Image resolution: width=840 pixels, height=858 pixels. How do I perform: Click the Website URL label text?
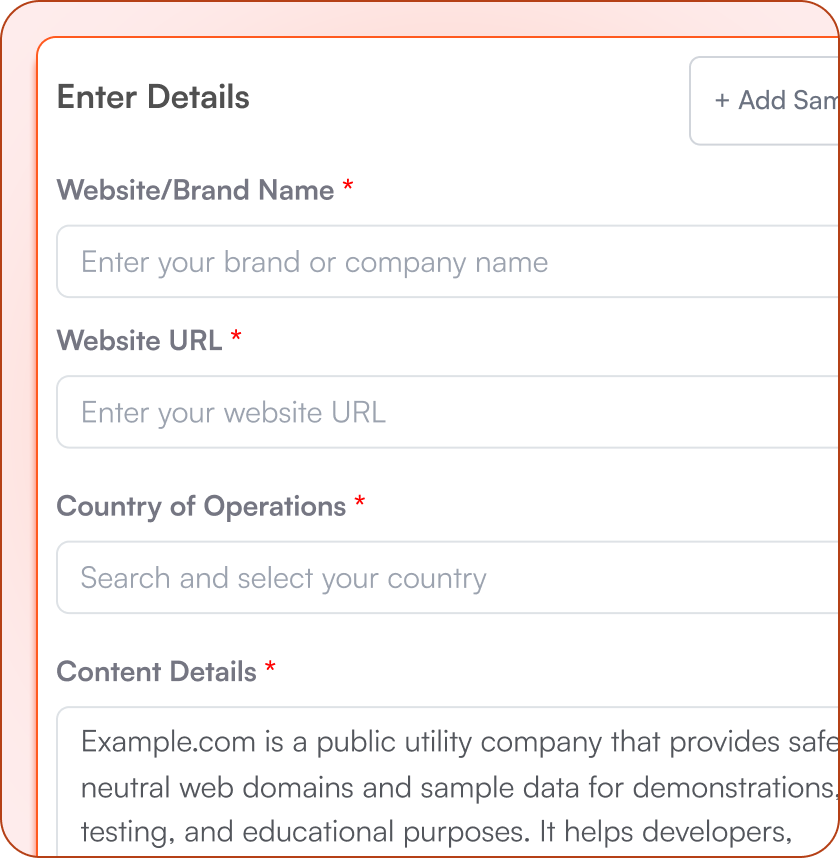[x=139, y=340]
